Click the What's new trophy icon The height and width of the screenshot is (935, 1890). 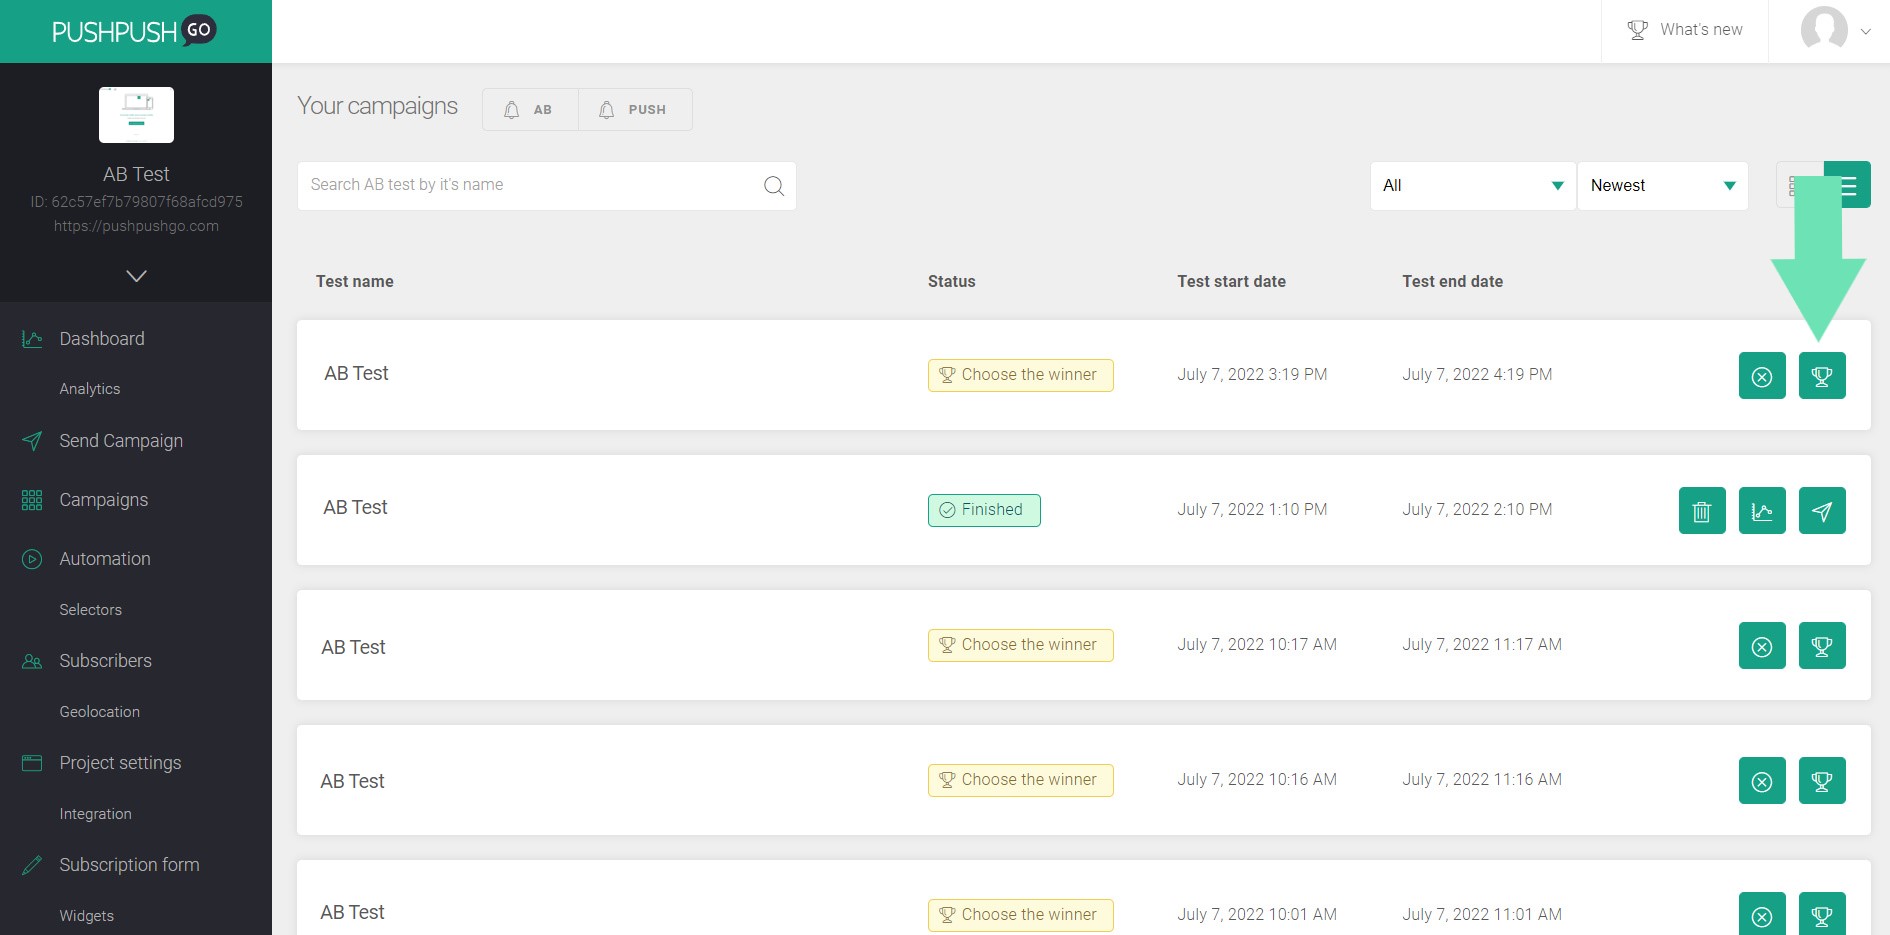(1637, 30)
